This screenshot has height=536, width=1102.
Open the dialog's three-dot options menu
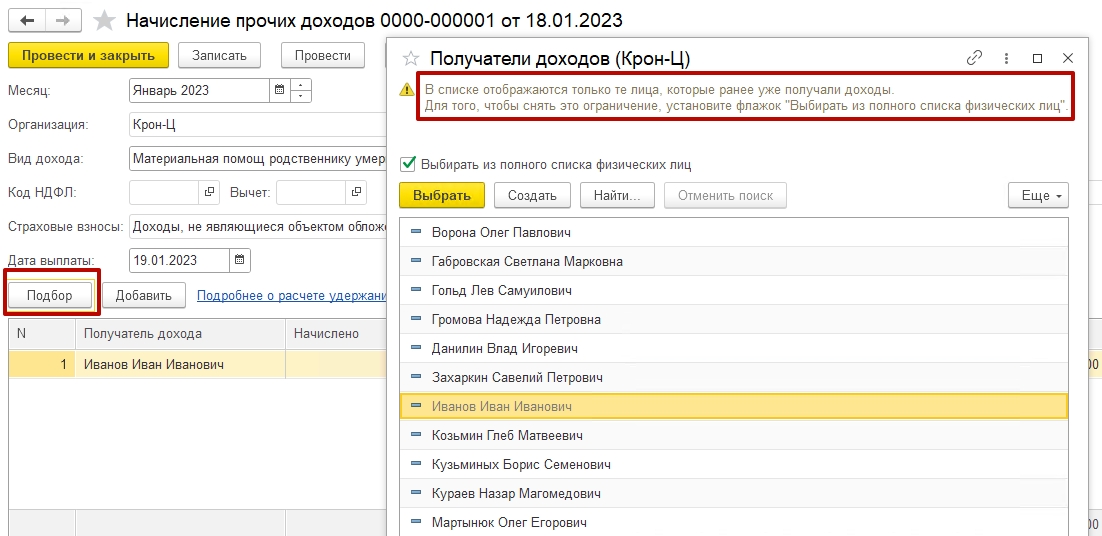click(x=1006, y=58)
